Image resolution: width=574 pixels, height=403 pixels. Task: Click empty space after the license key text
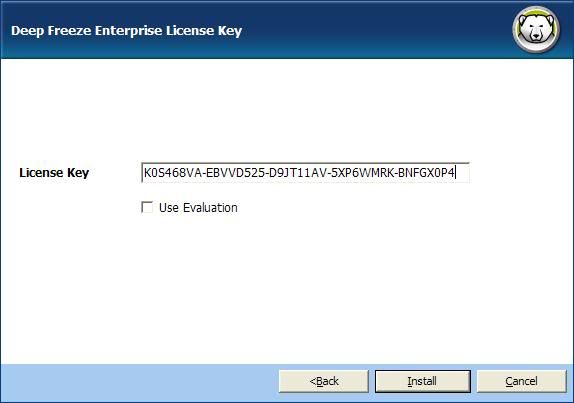pos(462,172)
